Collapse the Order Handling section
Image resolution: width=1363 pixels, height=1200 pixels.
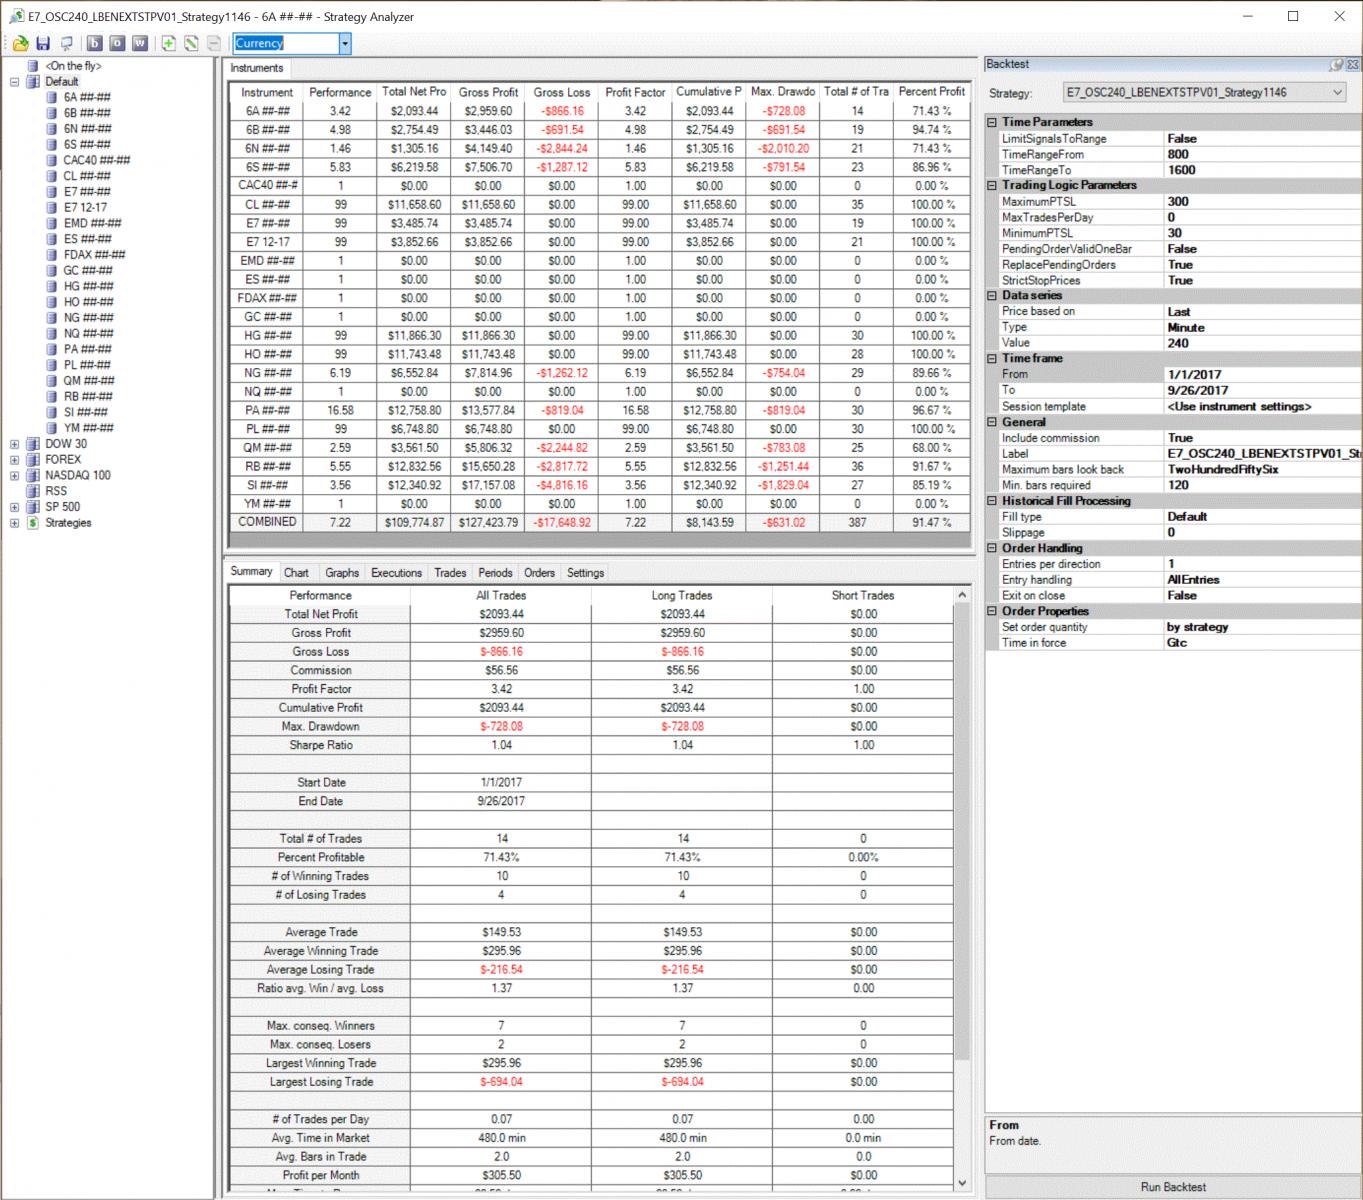pos(992,548)
